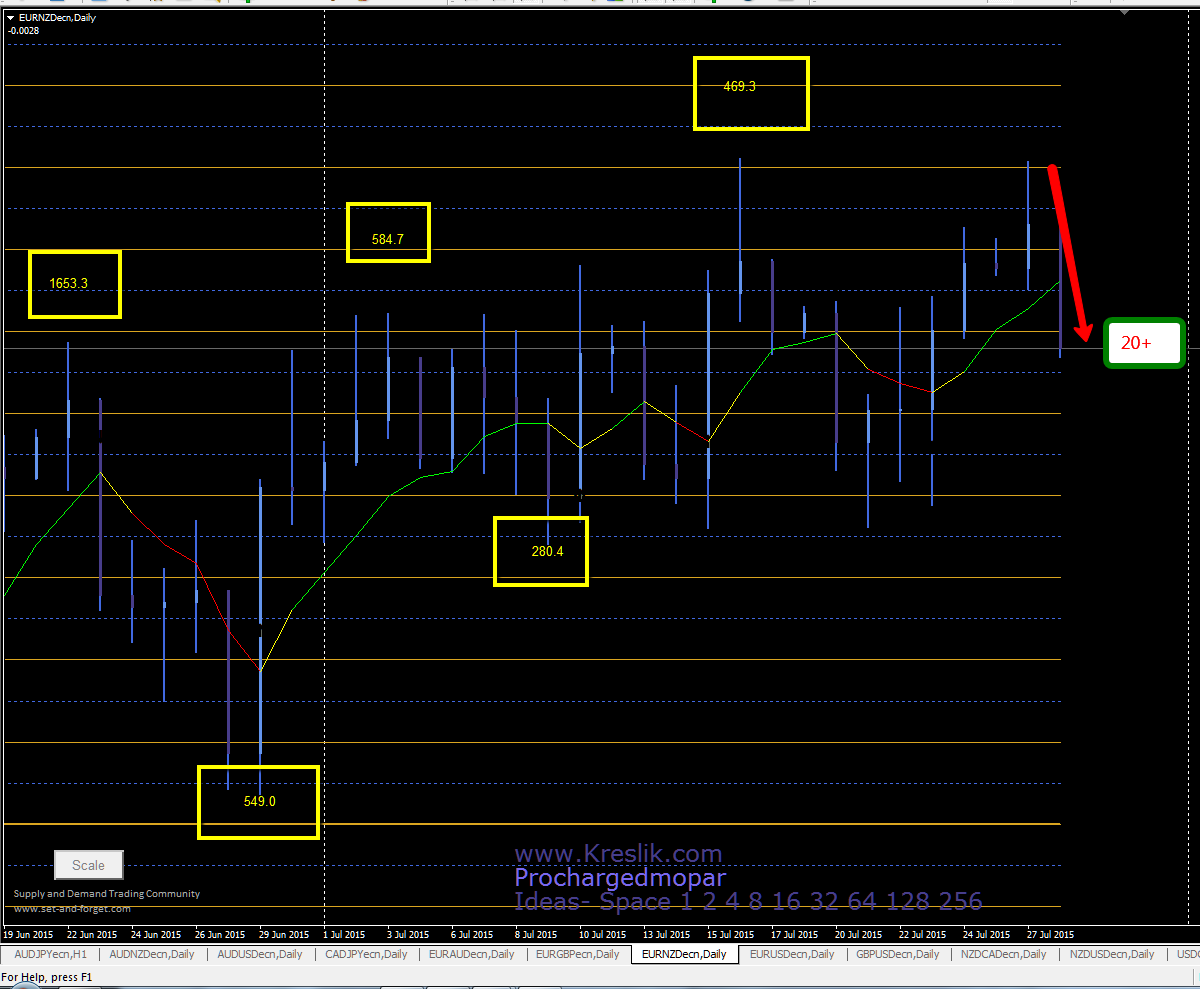Click the Scale button on the chart

pyautogui.click(x=88, y=865)
